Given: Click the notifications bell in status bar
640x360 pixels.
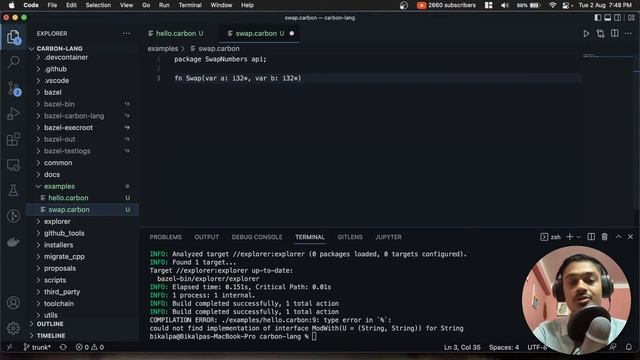Looking at the screenshot, I should tap(629, 347).
